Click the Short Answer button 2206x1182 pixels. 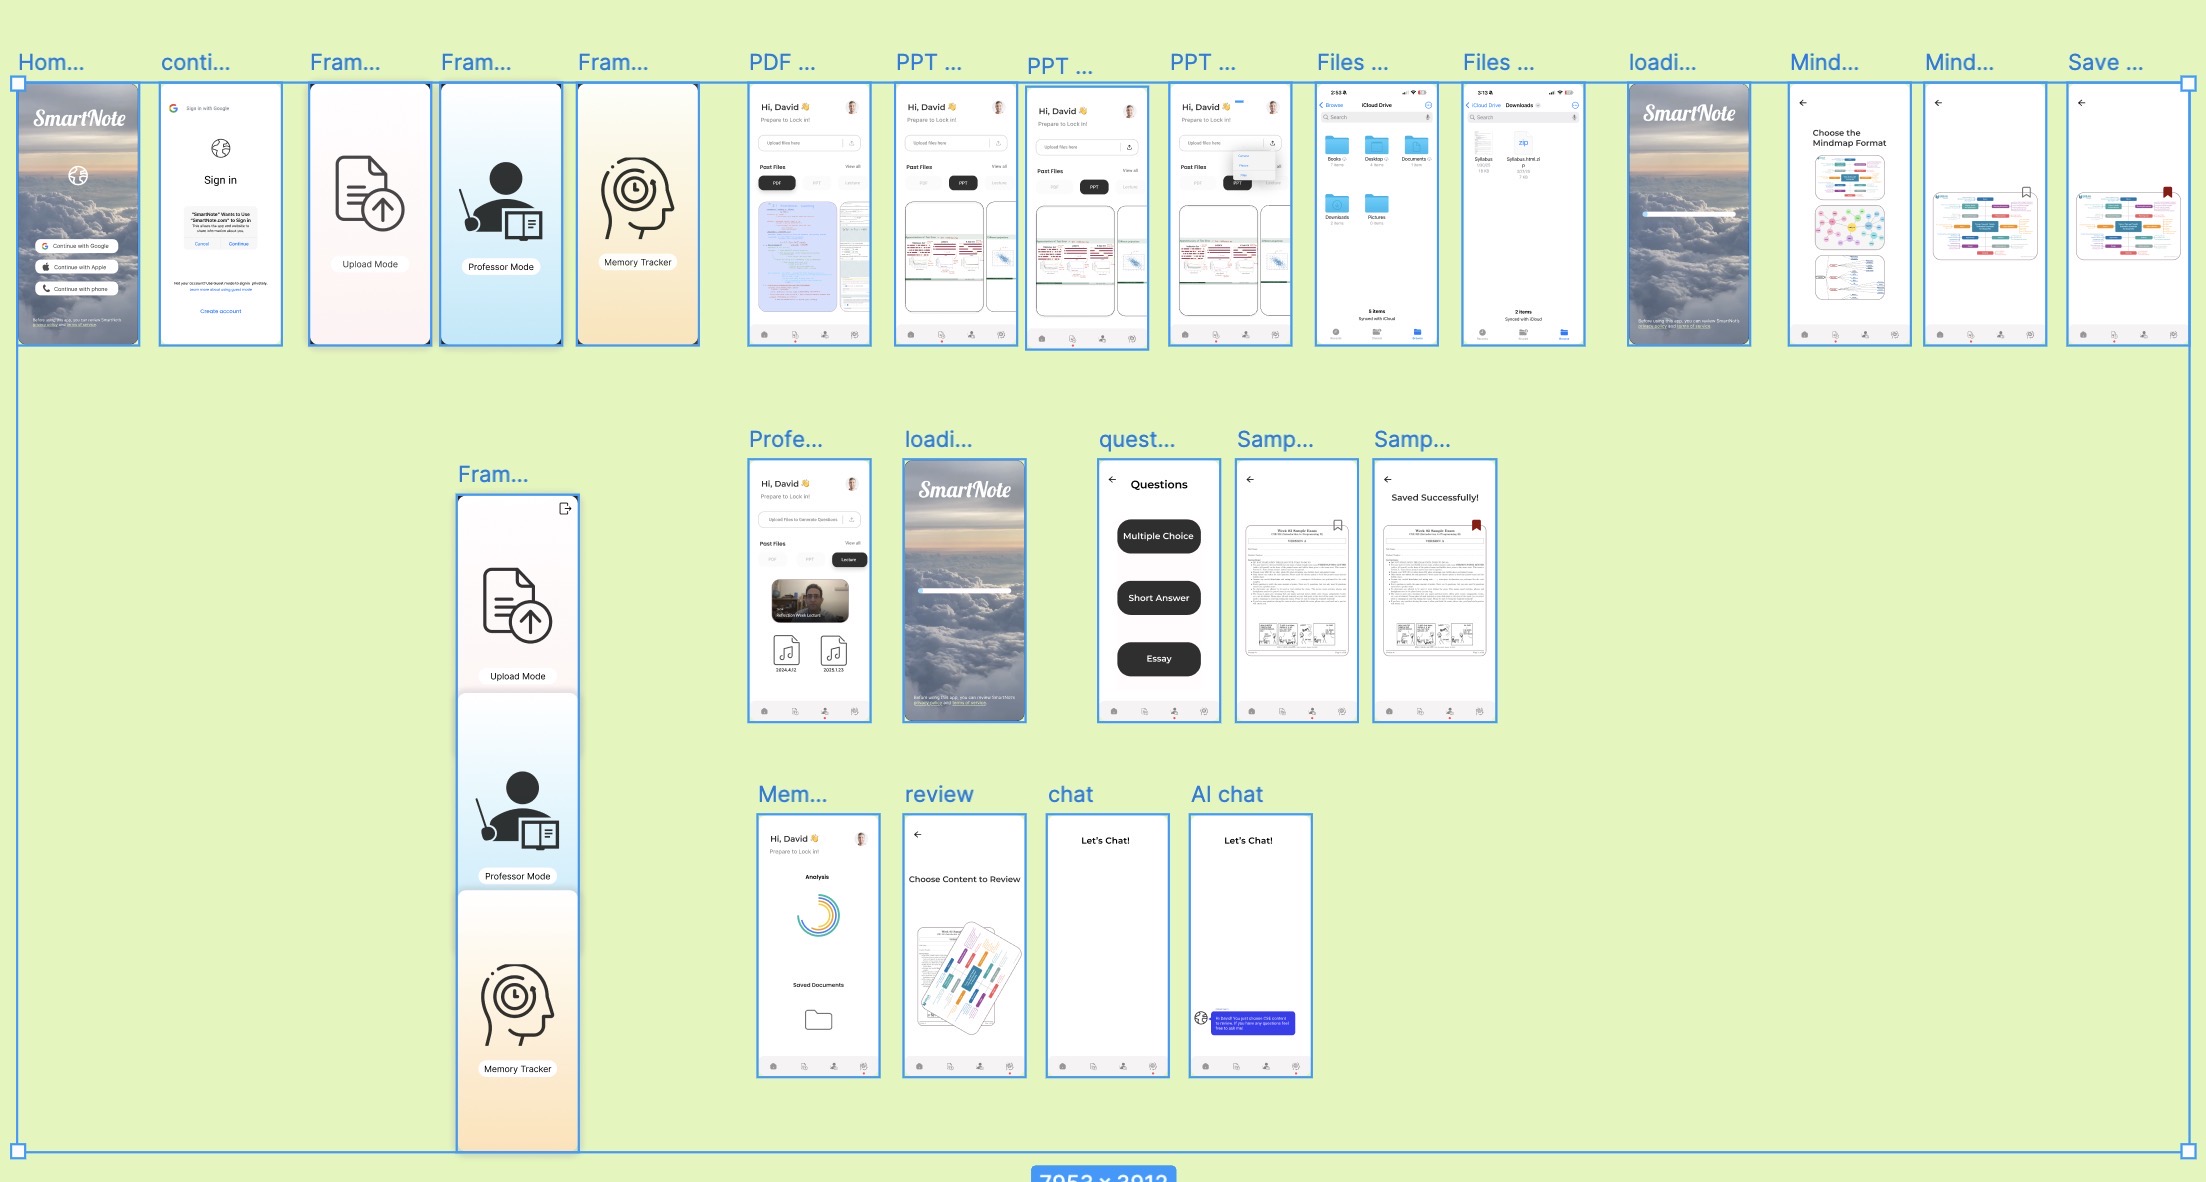coord(1158,598)
